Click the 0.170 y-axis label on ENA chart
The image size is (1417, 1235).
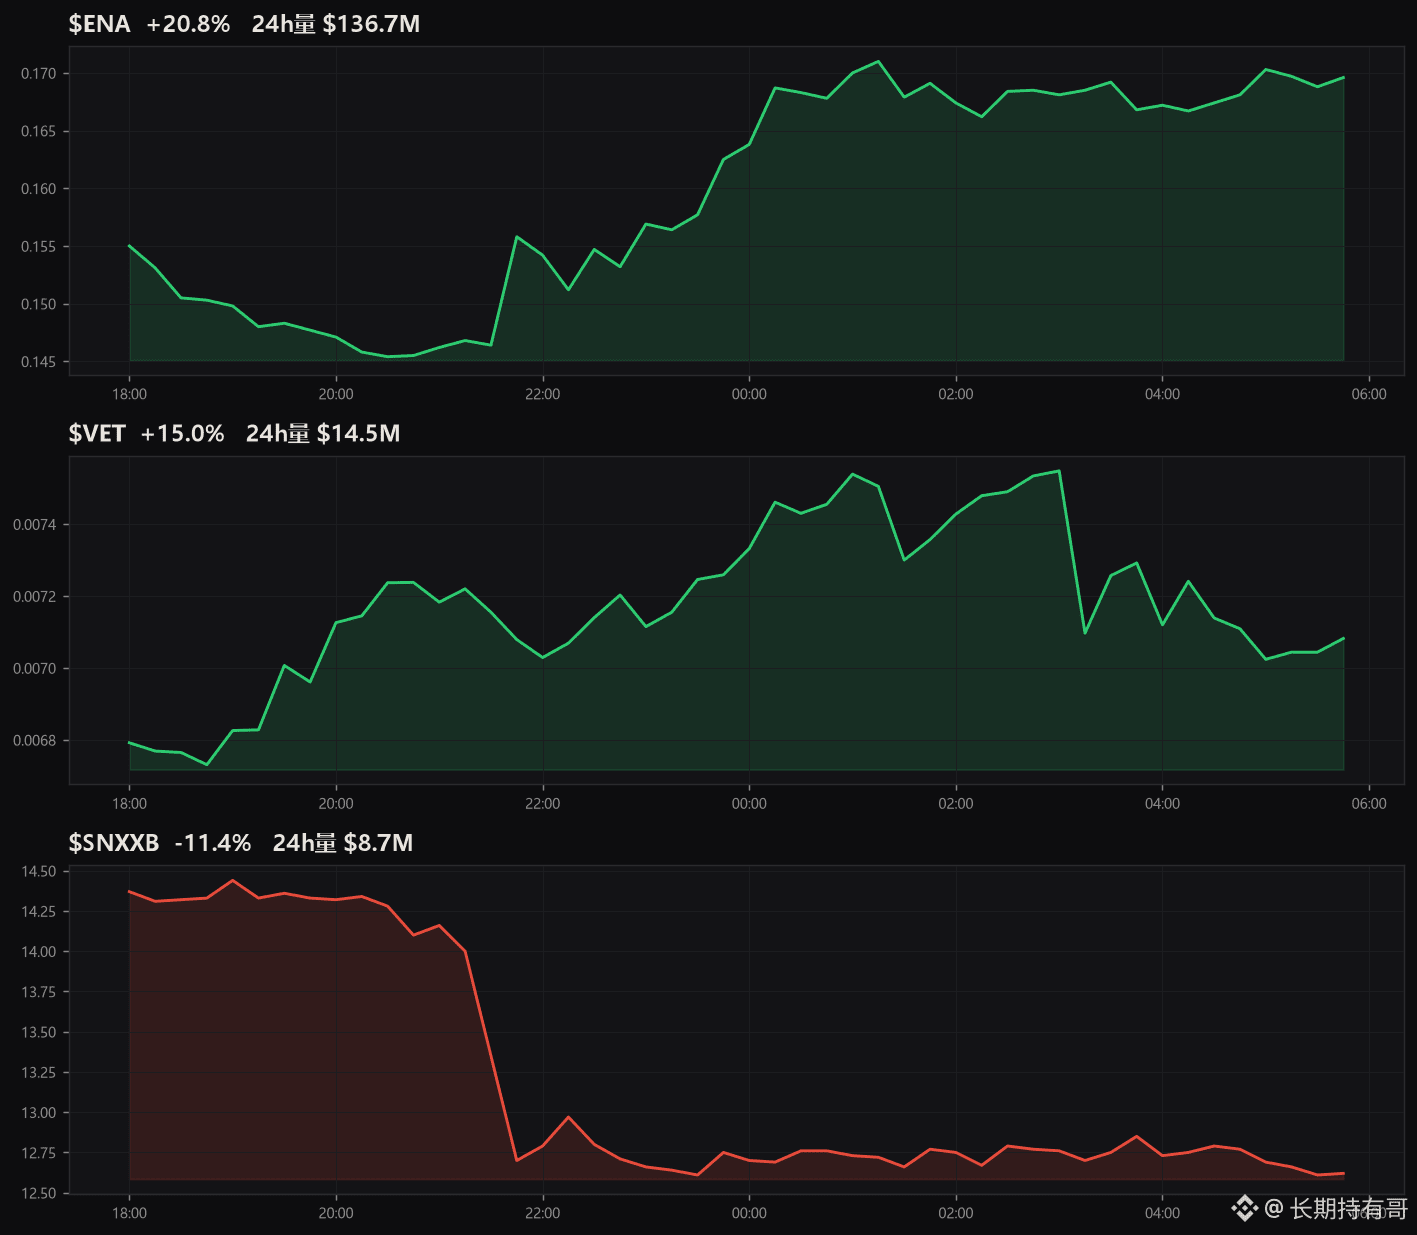(x=38, y=73)
